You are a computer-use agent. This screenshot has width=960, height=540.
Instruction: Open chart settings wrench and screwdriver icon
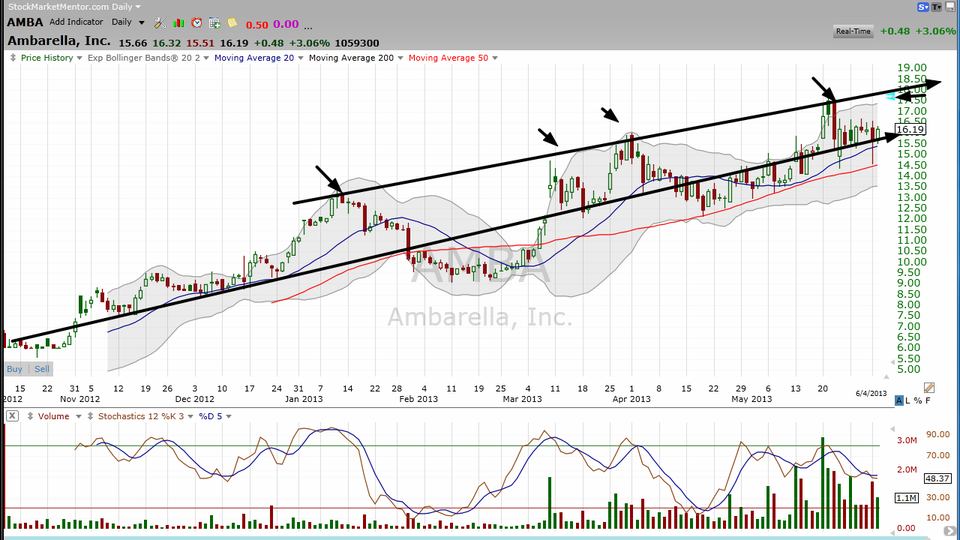pos(160,23)
